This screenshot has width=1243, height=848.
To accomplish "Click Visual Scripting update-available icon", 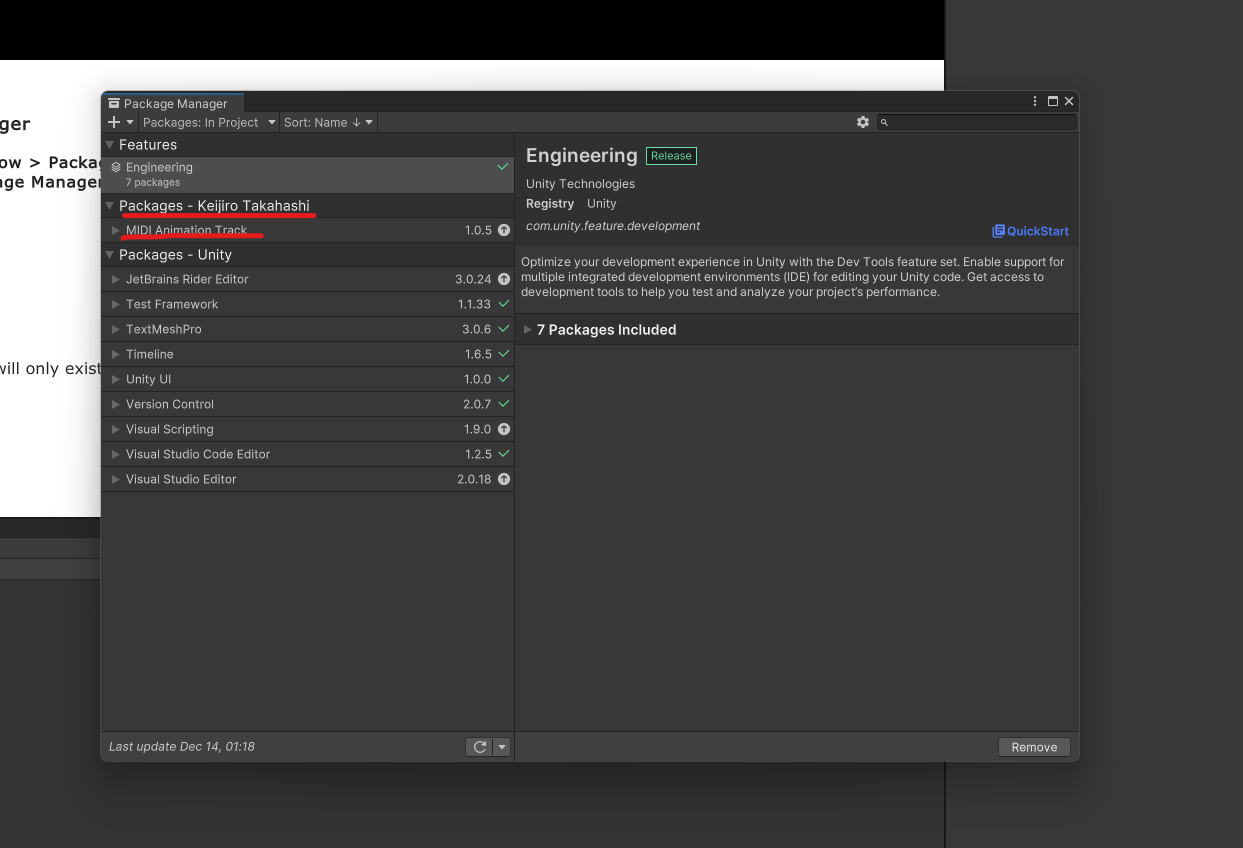I will click(504, 429).
